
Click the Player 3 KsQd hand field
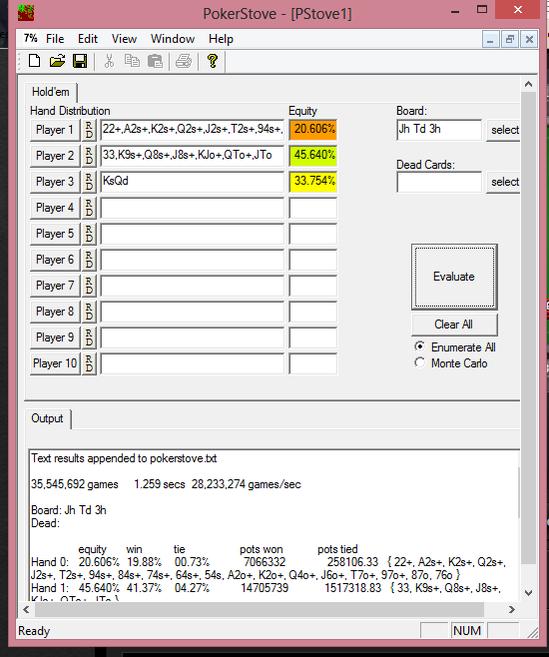click(192, 181)
